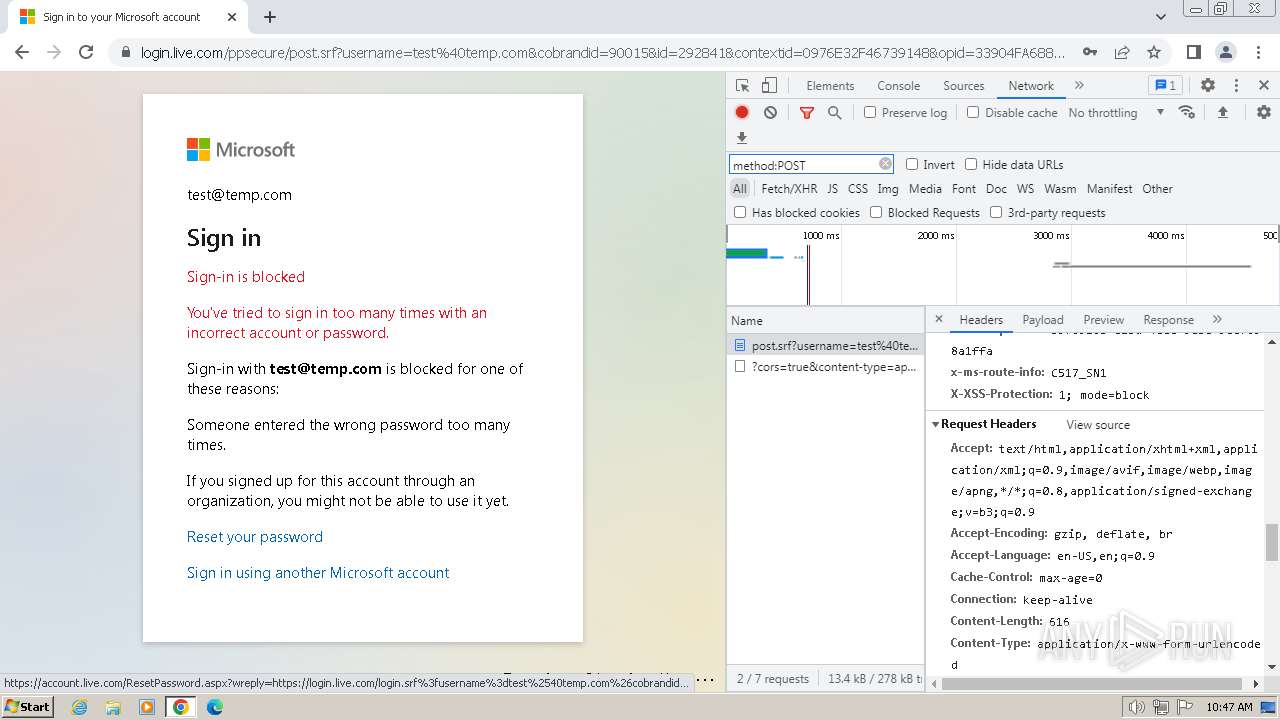The height and width of the screenshot is (720, 1280).
Task: Open Chrome three-dot menu
Action: coord(1257,52)
